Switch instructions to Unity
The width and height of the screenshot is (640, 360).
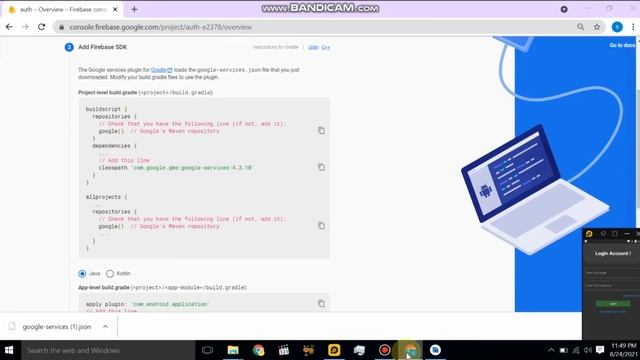click(313, 47)
